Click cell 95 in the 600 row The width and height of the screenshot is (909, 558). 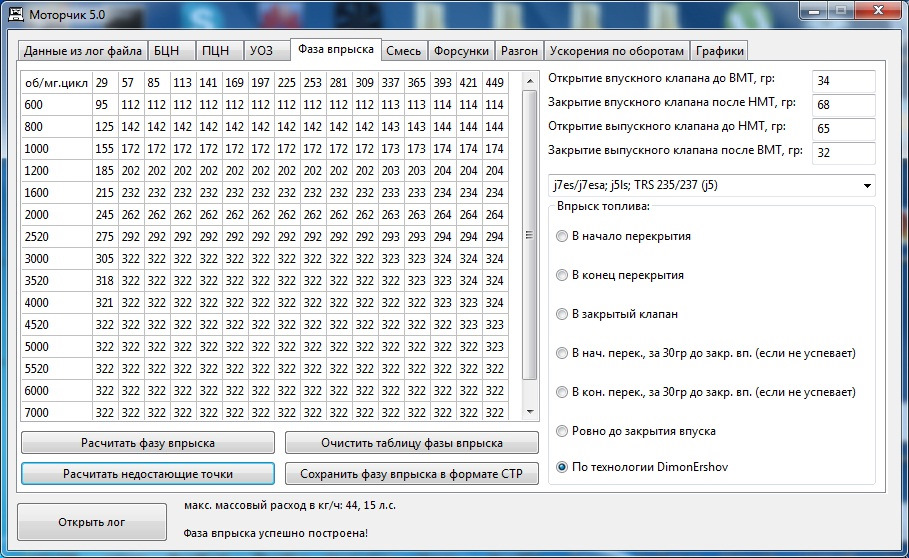pos(106,105)
